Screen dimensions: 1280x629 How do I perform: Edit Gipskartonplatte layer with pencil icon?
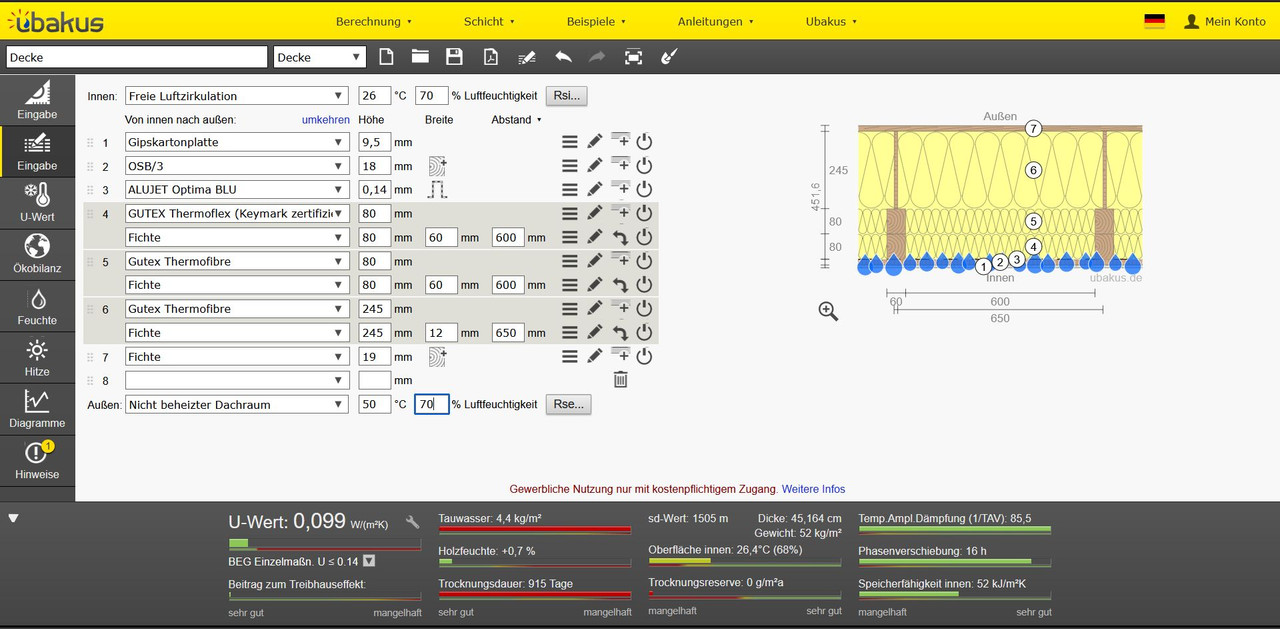coord(595,142)
